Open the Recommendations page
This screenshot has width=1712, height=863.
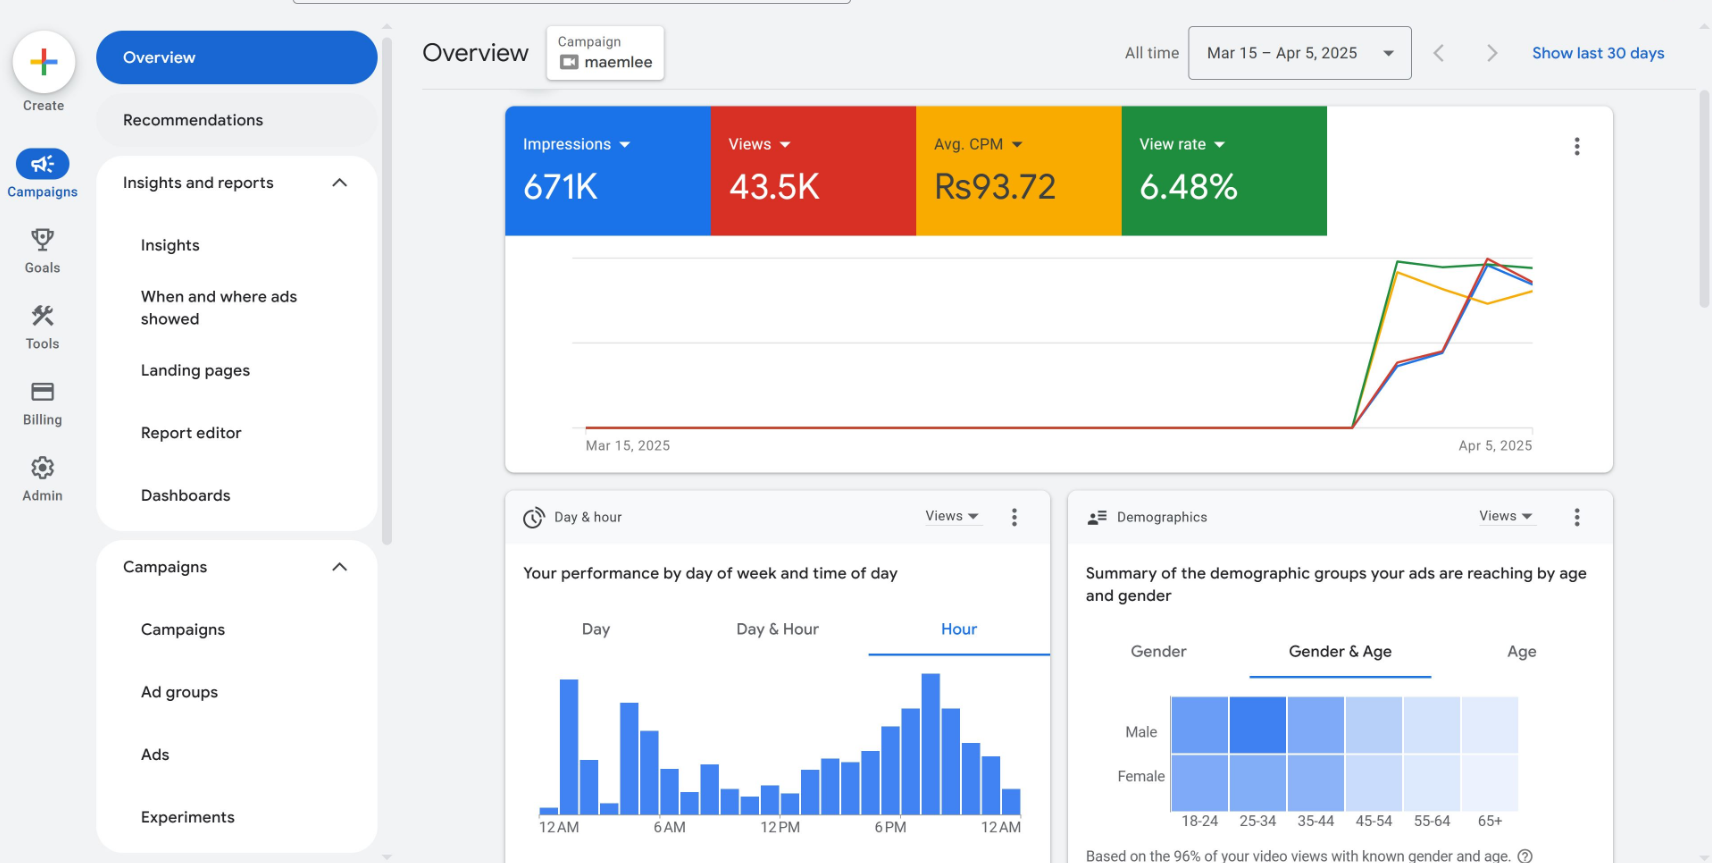(x=193, y=120)
